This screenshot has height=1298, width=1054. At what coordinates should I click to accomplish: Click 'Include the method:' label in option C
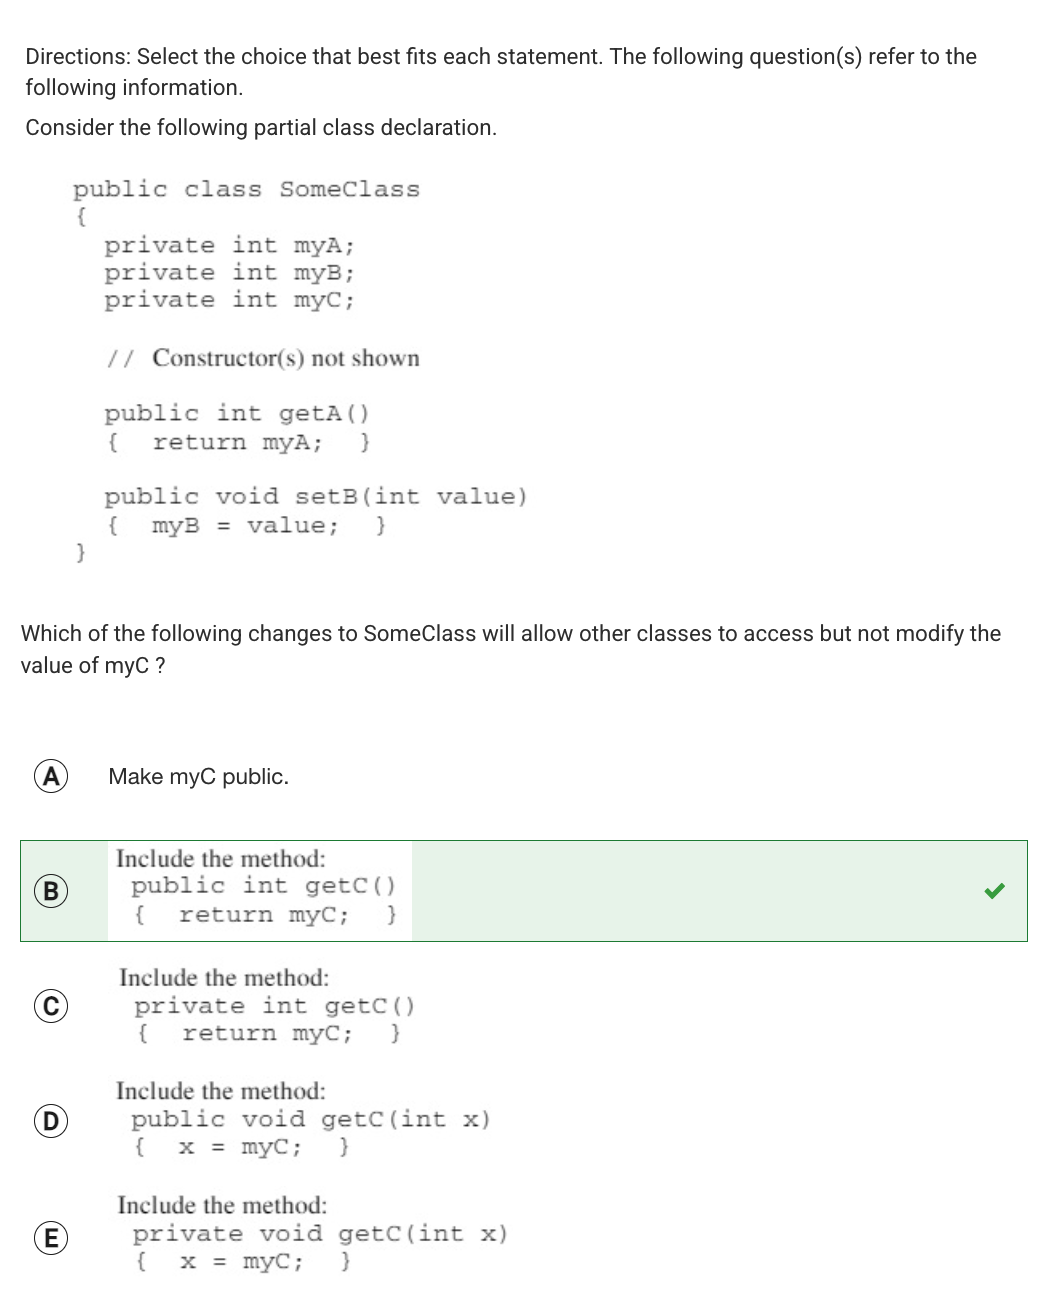click(x=224, y=977)
